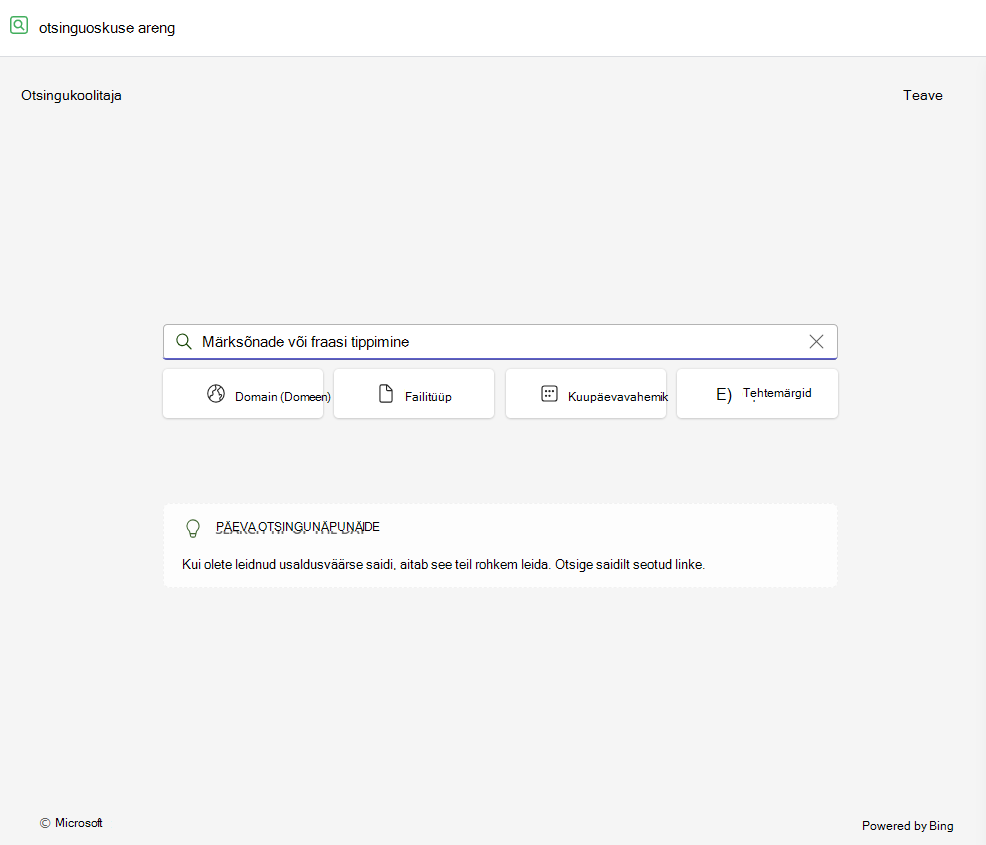
Task: Focus the keyword or phrase search field
Action: tap(500, 341)
